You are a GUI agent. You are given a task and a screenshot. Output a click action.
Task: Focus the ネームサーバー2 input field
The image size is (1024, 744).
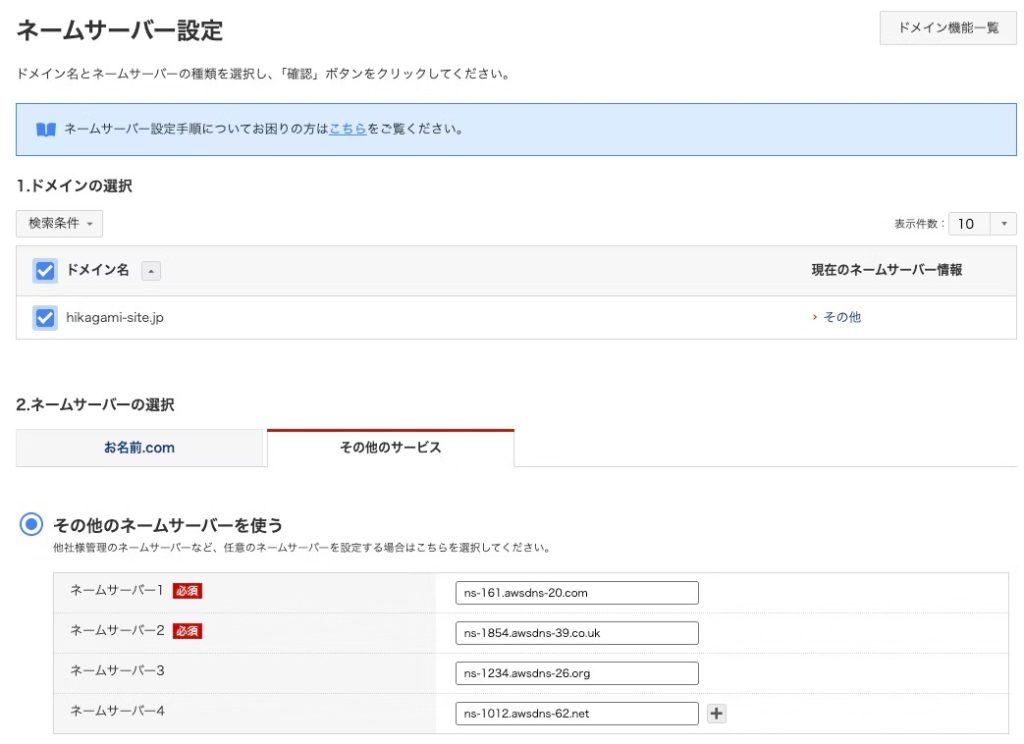point(576,633)
